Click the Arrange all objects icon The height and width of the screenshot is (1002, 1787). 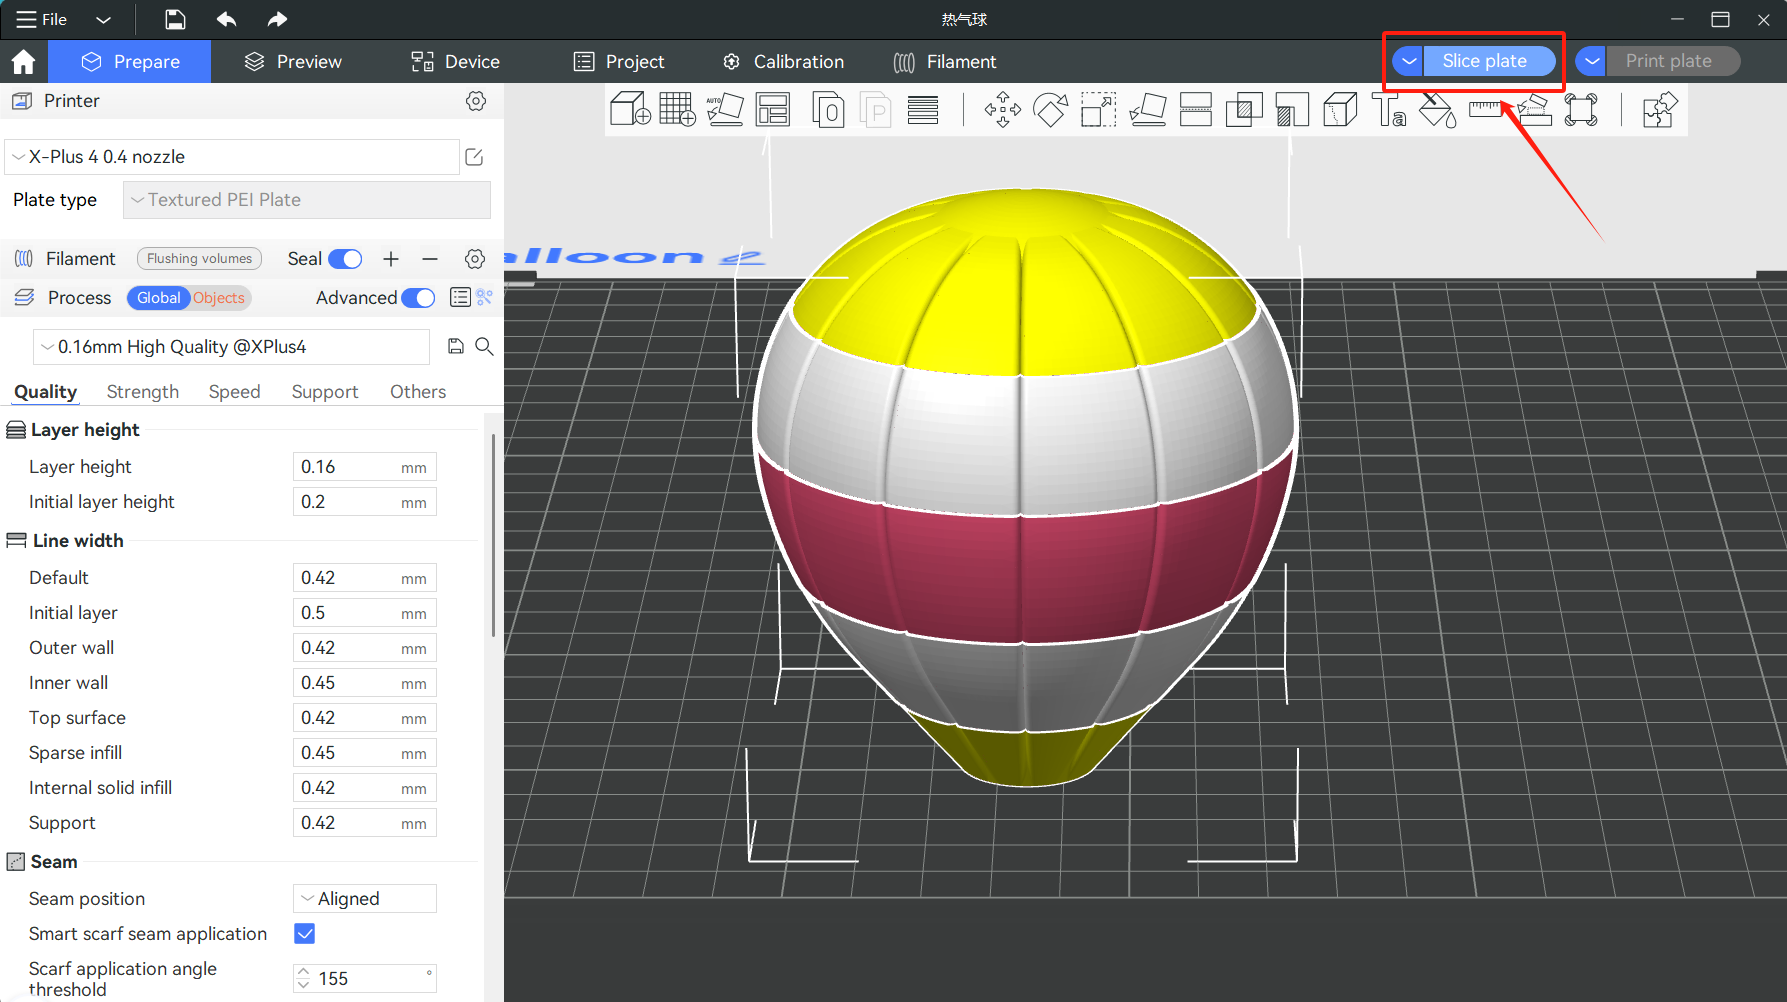[x=773, y=109]
